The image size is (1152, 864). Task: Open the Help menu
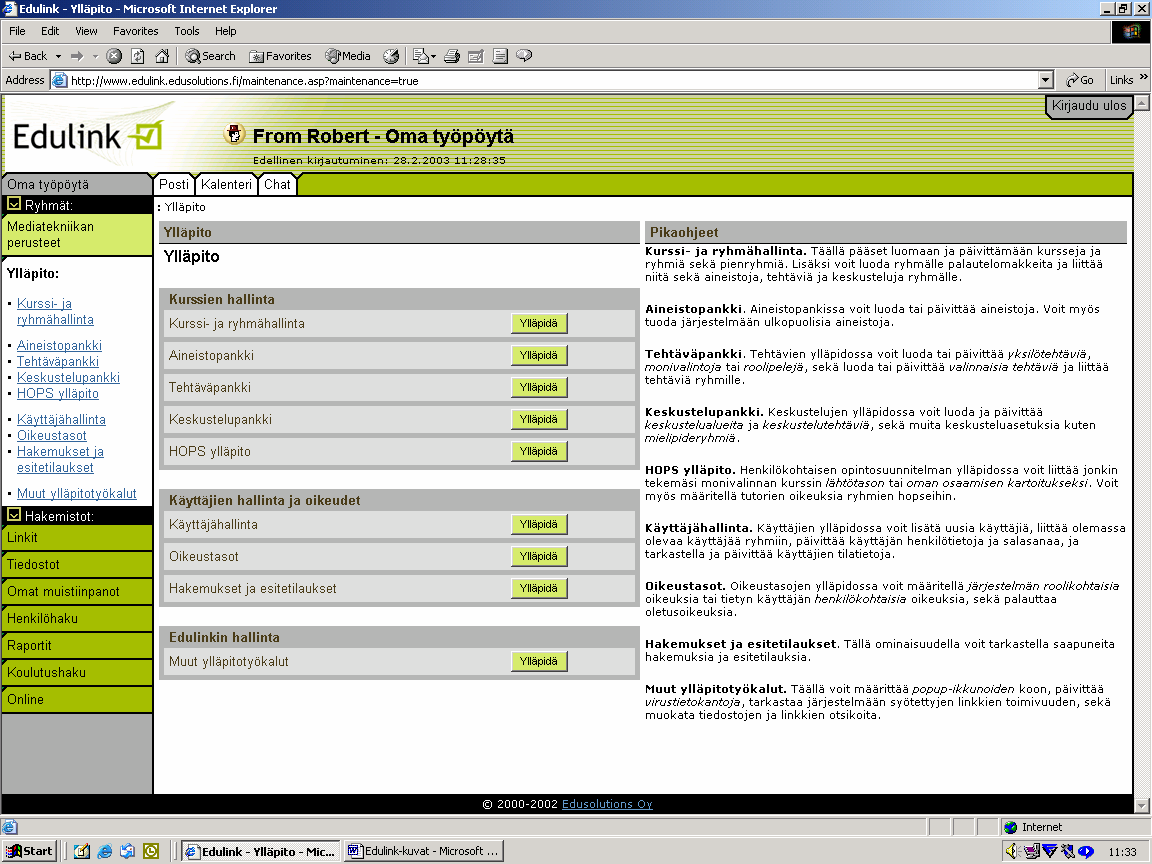point(226,31)
